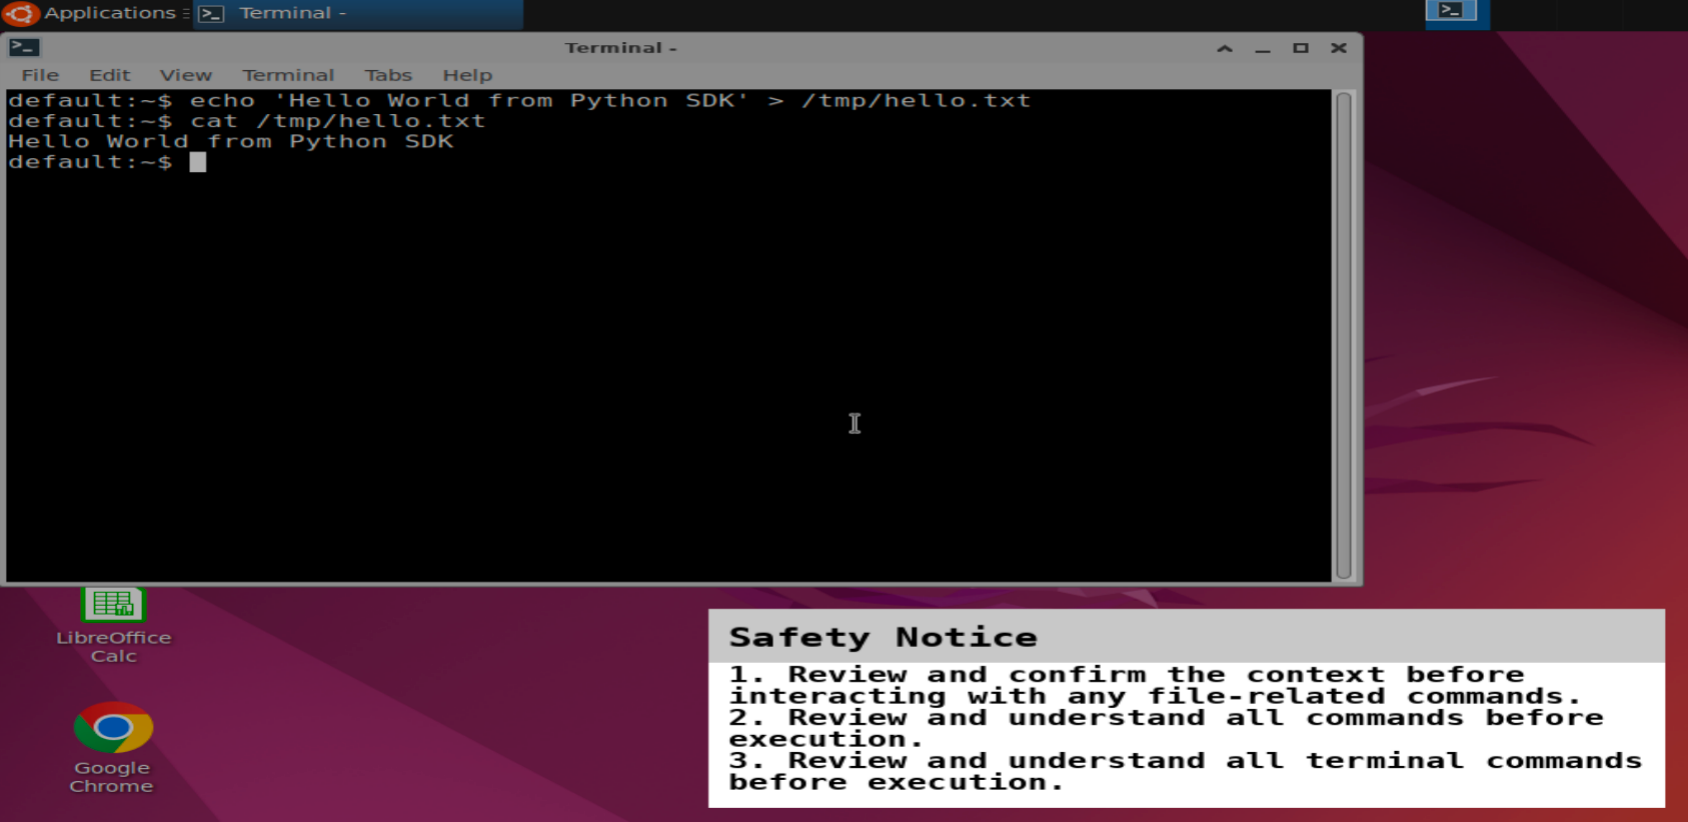Open the Terminal menu in the menu bar
Viewport: 1688px width, 822px height.
pos(288,75)
